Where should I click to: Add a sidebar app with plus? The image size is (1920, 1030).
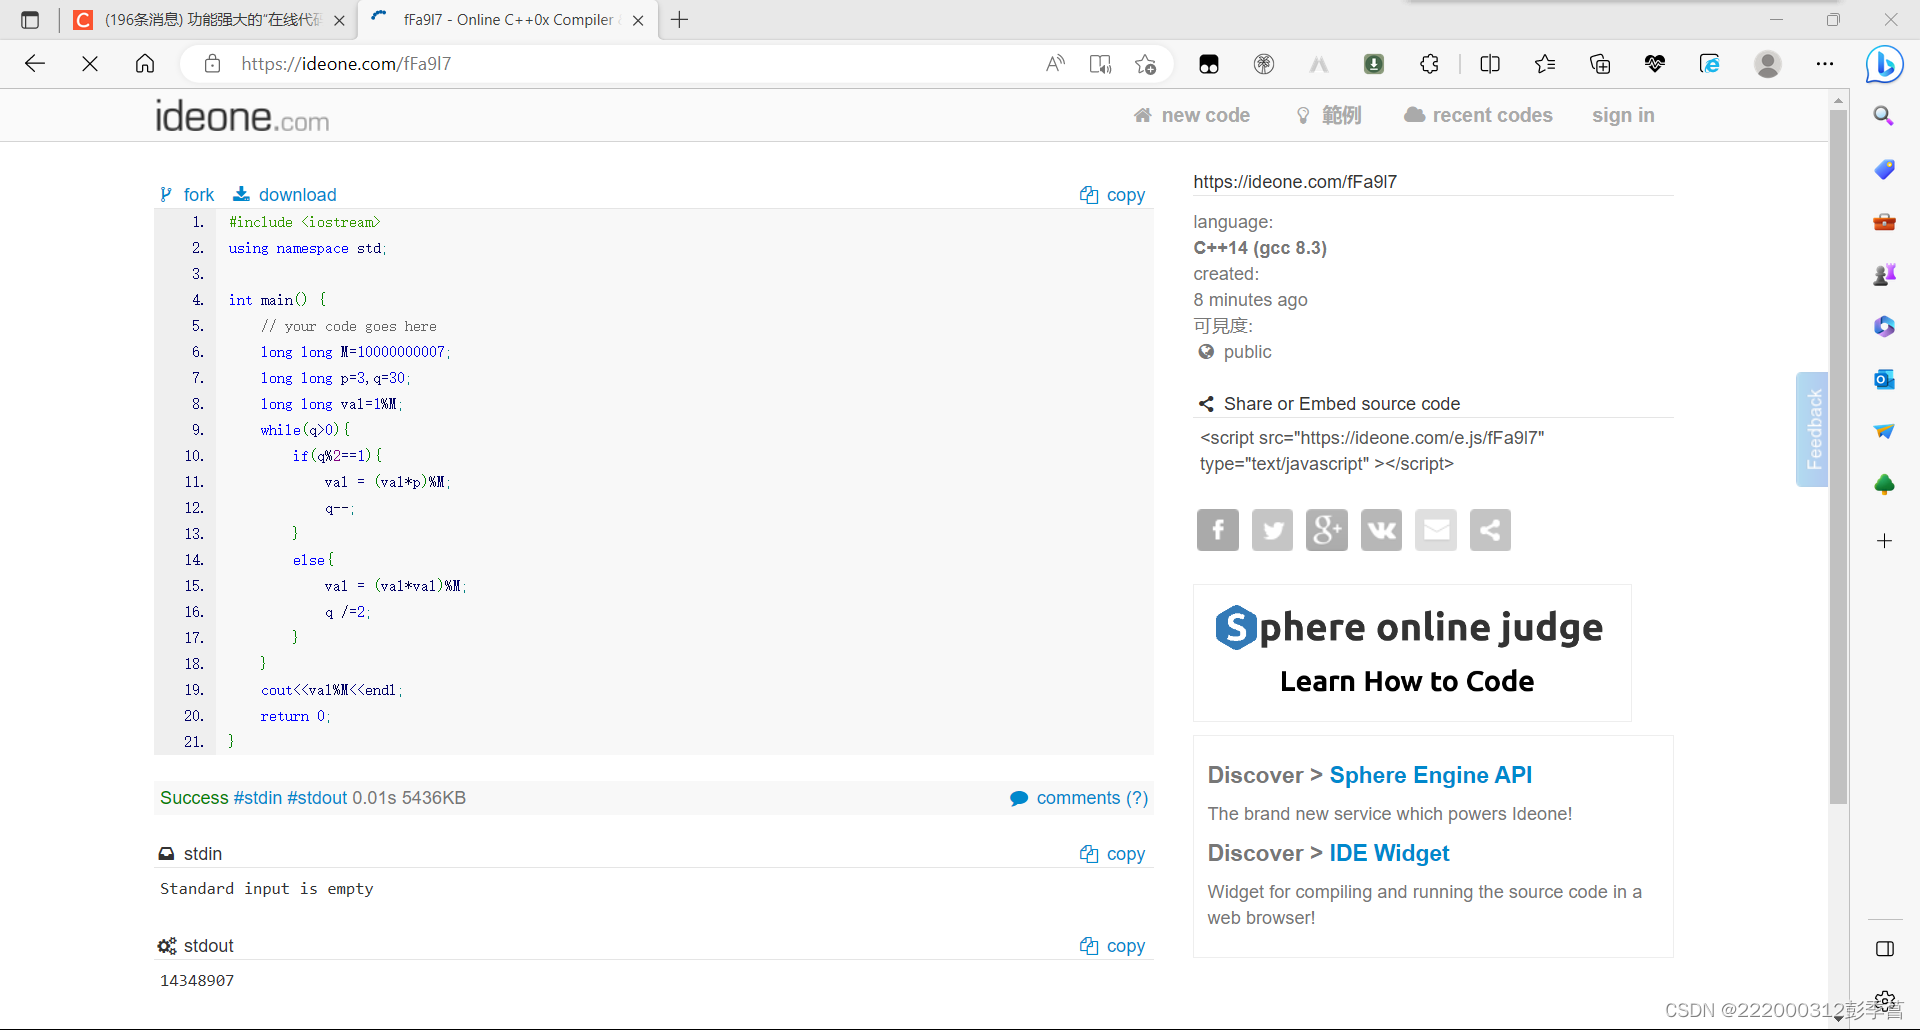[1884, 541]
